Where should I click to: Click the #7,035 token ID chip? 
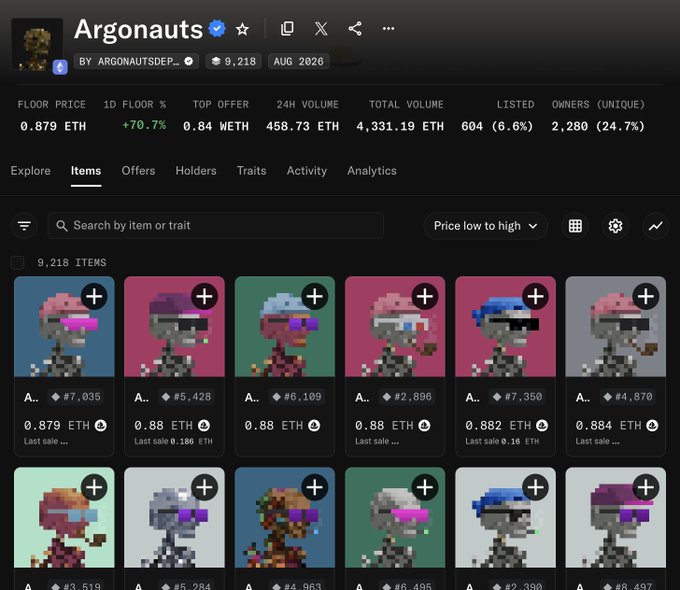(76, 397)
